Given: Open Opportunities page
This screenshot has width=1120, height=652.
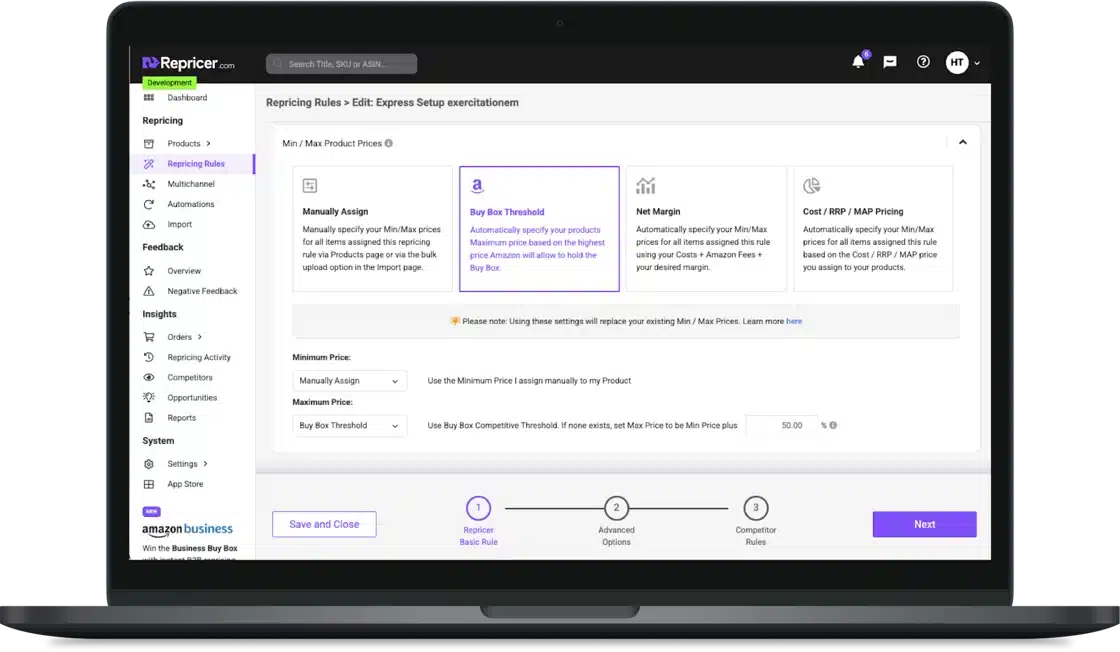Looking at the screenshot, I should click(x=192, y=398).
